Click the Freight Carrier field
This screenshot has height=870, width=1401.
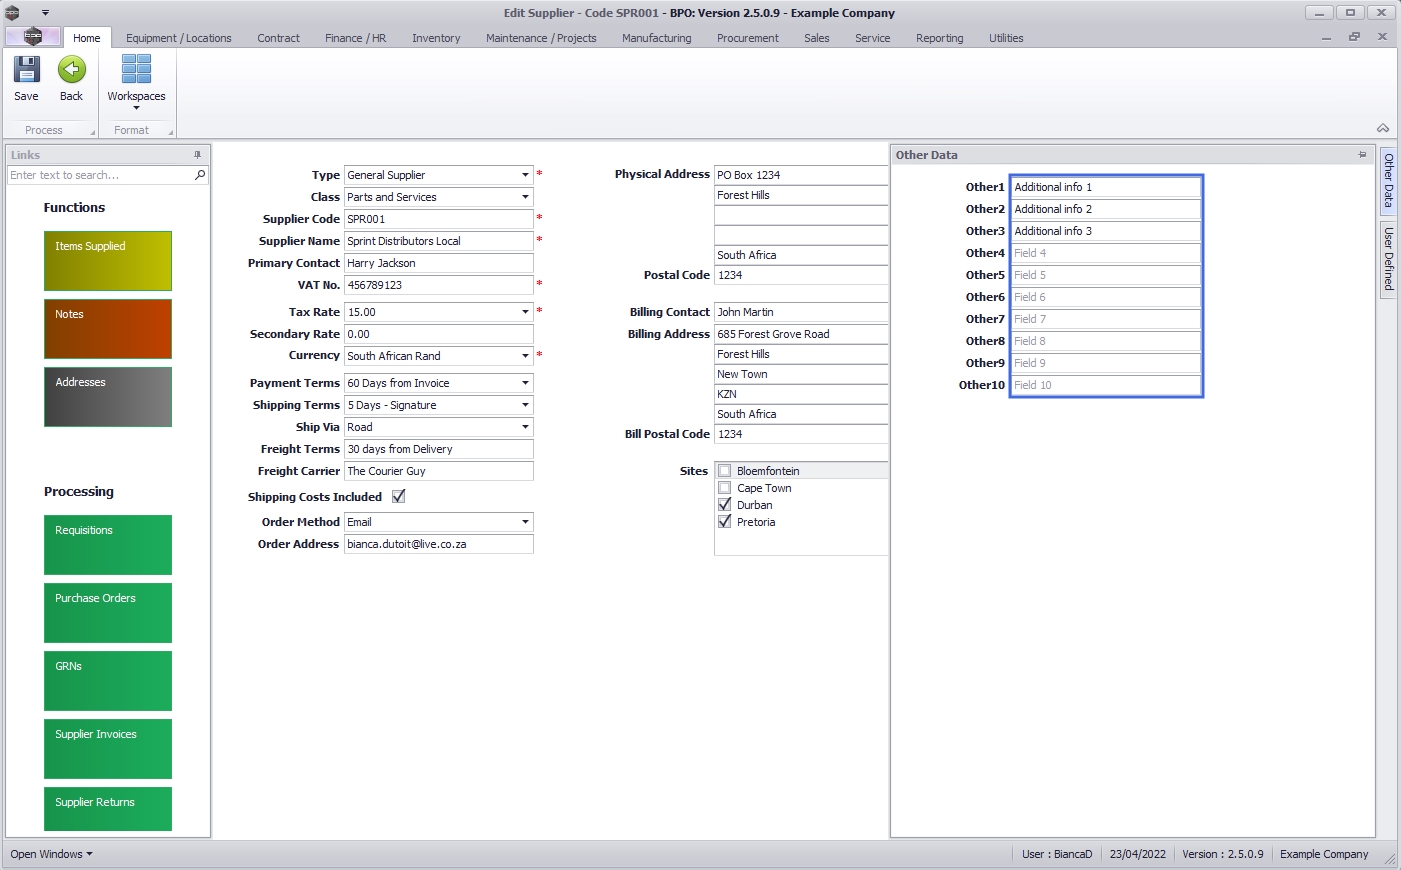[x=439, y=471]
